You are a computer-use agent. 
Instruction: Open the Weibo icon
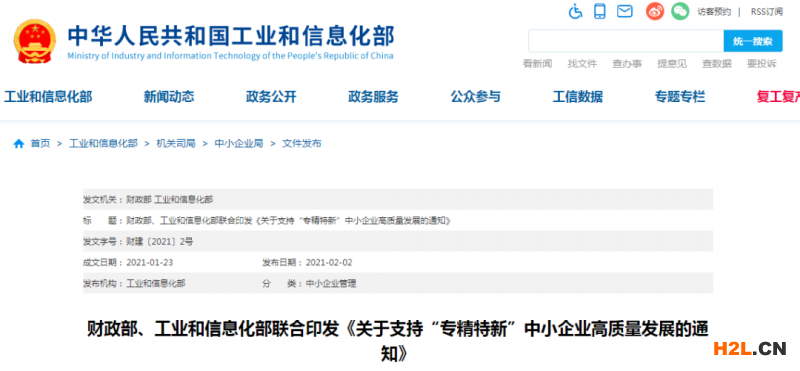(x=655, y=11)
